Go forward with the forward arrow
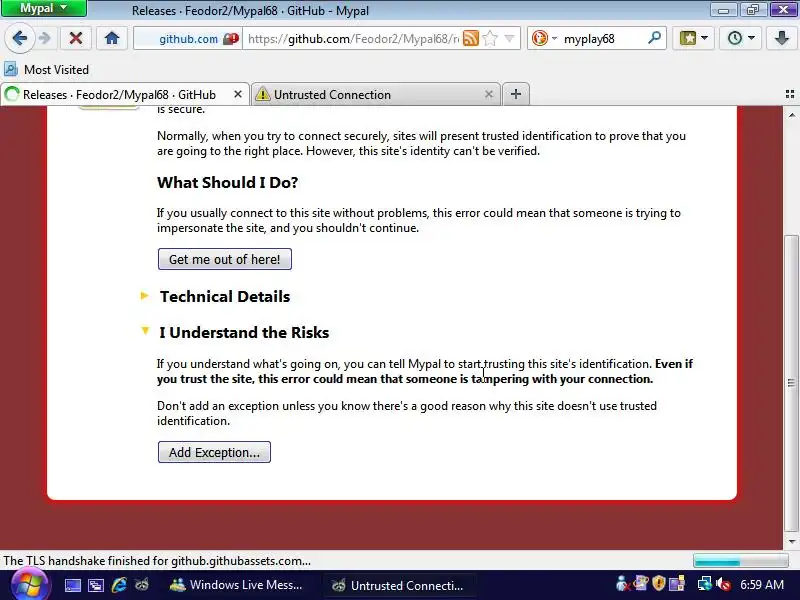 [x=45, y=38]
